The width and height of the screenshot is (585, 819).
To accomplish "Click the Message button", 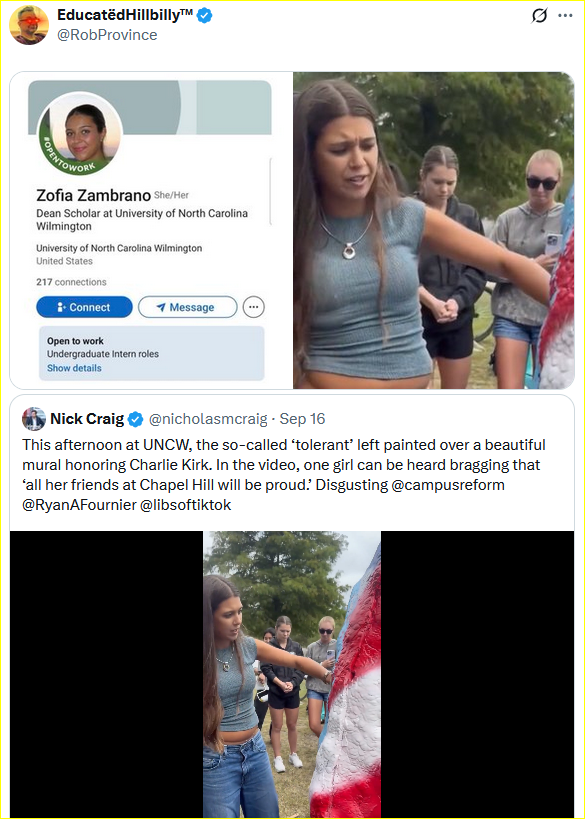I will pyautogui.click(x=188, y=307).
